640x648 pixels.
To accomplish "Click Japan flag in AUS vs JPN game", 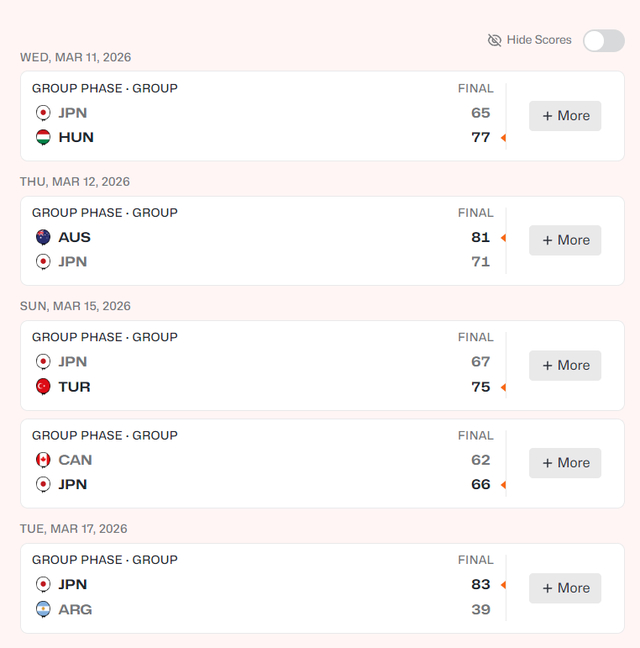I will click(43, 262).
